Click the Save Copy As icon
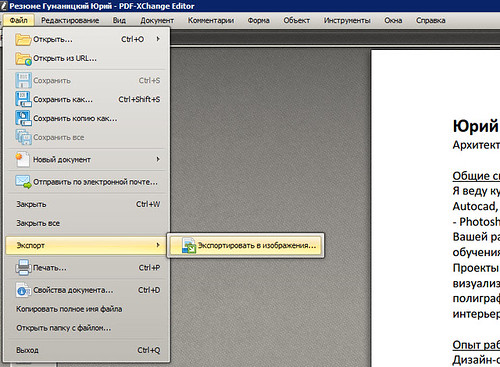Viewport: 500px width, 367px height. (23, 118)
